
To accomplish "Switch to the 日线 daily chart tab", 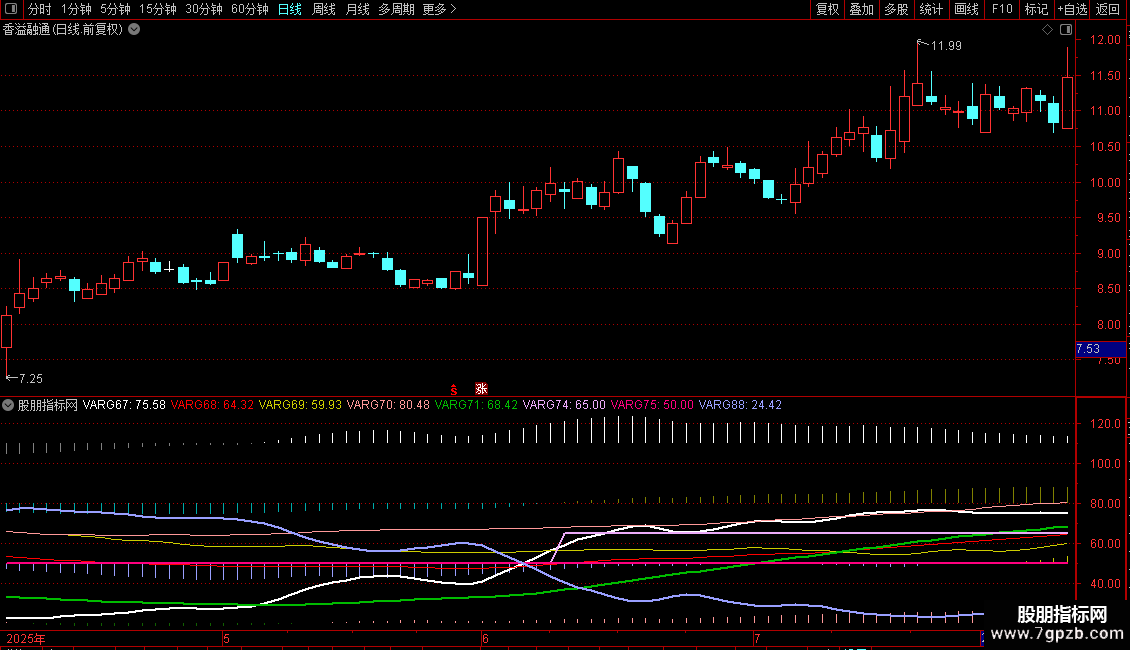I will pyautogui.click(x=290, y=9).
